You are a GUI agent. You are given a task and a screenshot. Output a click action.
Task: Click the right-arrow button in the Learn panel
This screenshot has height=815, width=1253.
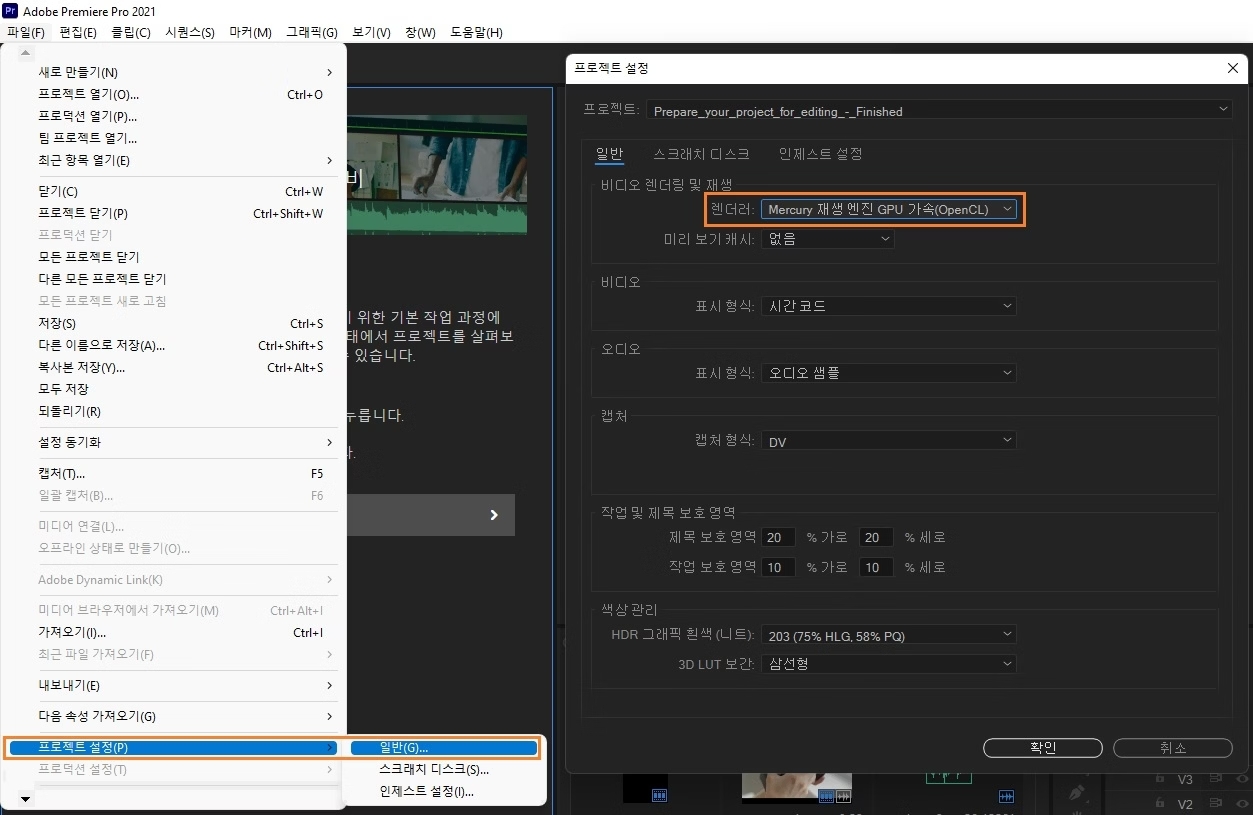tap(494, 515)
